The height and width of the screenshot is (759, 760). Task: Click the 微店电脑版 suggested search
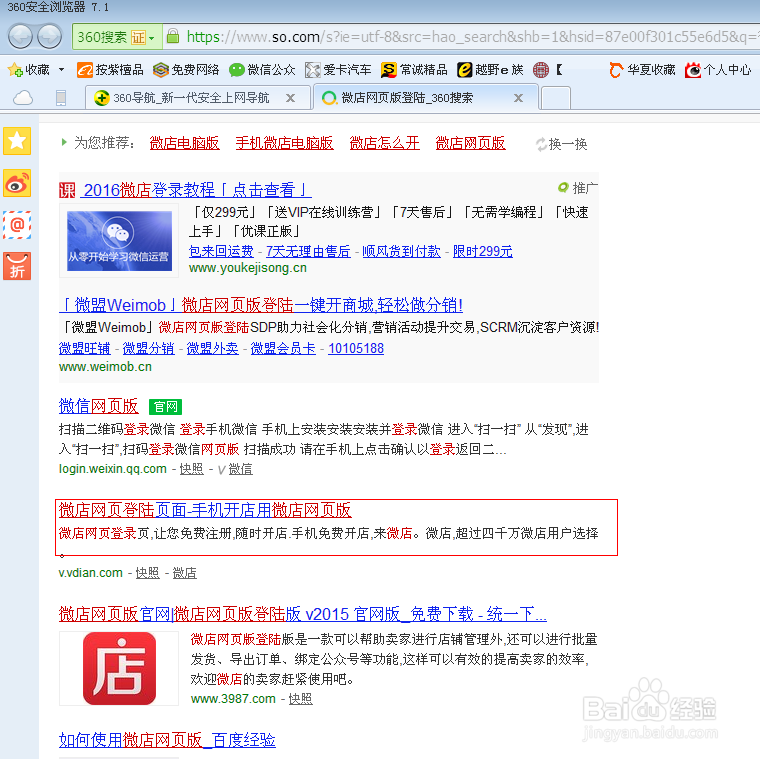(185, 143)
